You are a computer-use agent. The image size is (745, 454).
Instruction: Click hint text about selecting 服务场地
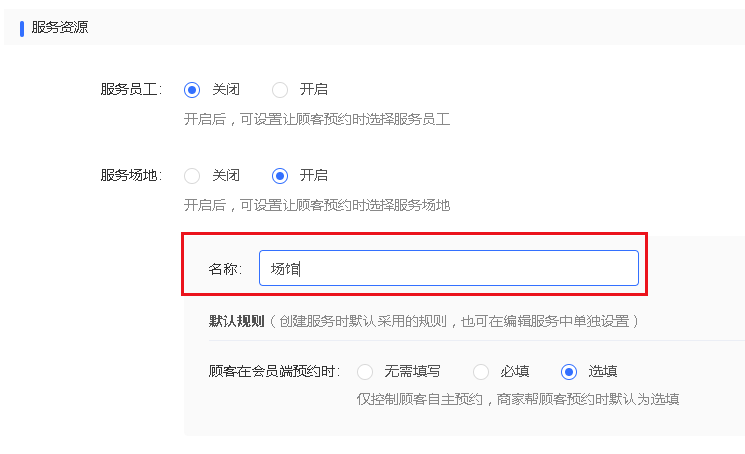click(x=317, y=205)
